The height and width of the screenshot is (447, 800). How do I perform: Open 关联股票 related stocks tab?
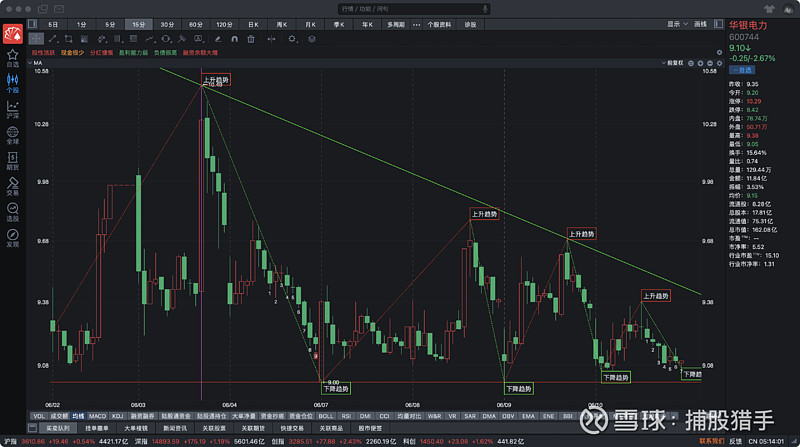click(x=214, y=428)
